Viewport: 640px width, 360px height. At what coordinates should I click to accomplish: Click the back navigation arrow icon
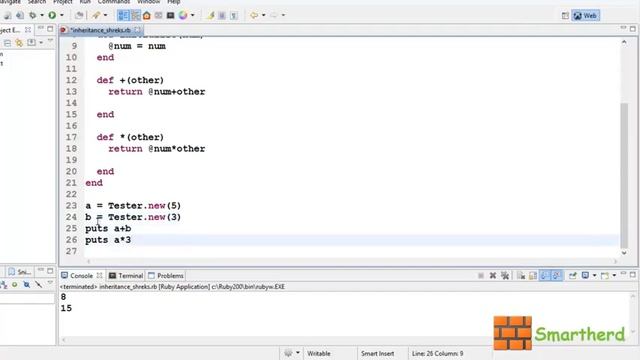click(254, 16)
